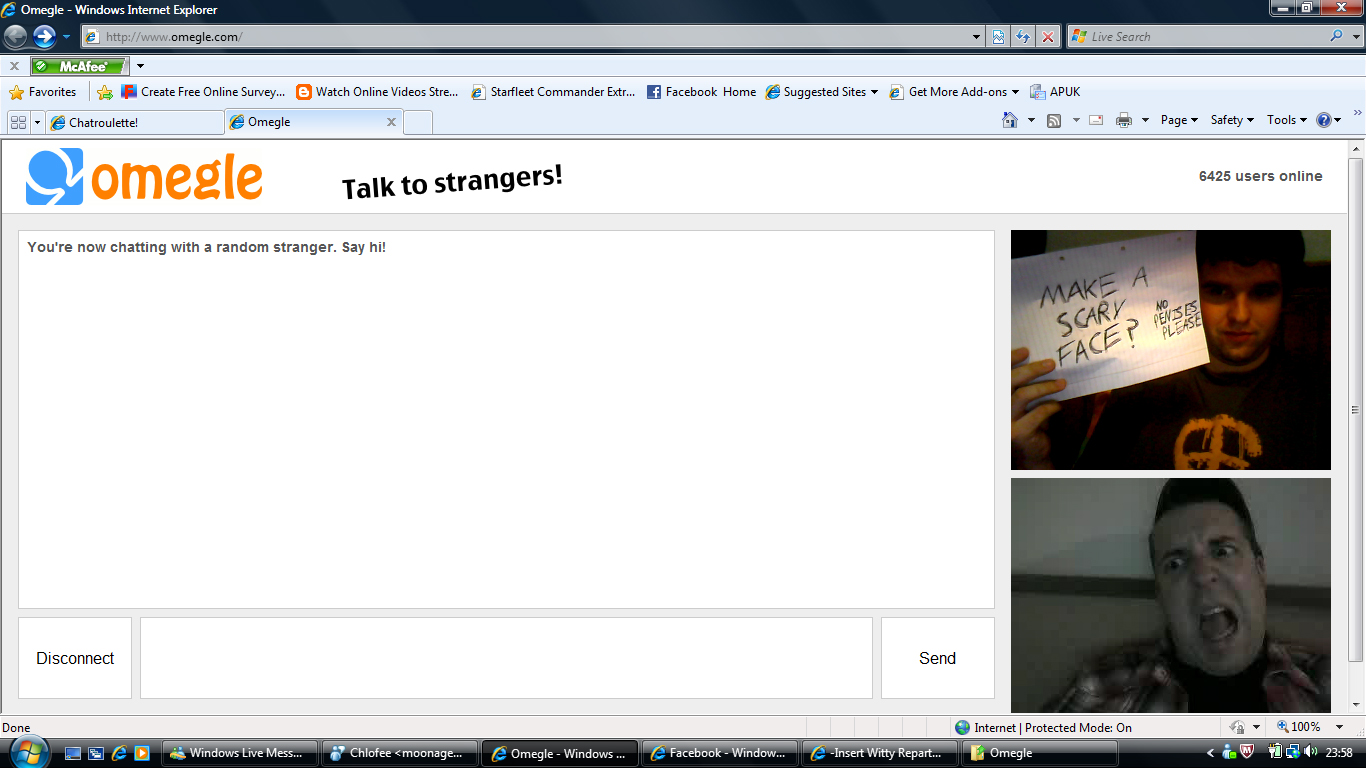Image resolution: width=1366 pixels, height=768 pixels.
Task: Click the RSS Feeds icon
Action: 1054,120
